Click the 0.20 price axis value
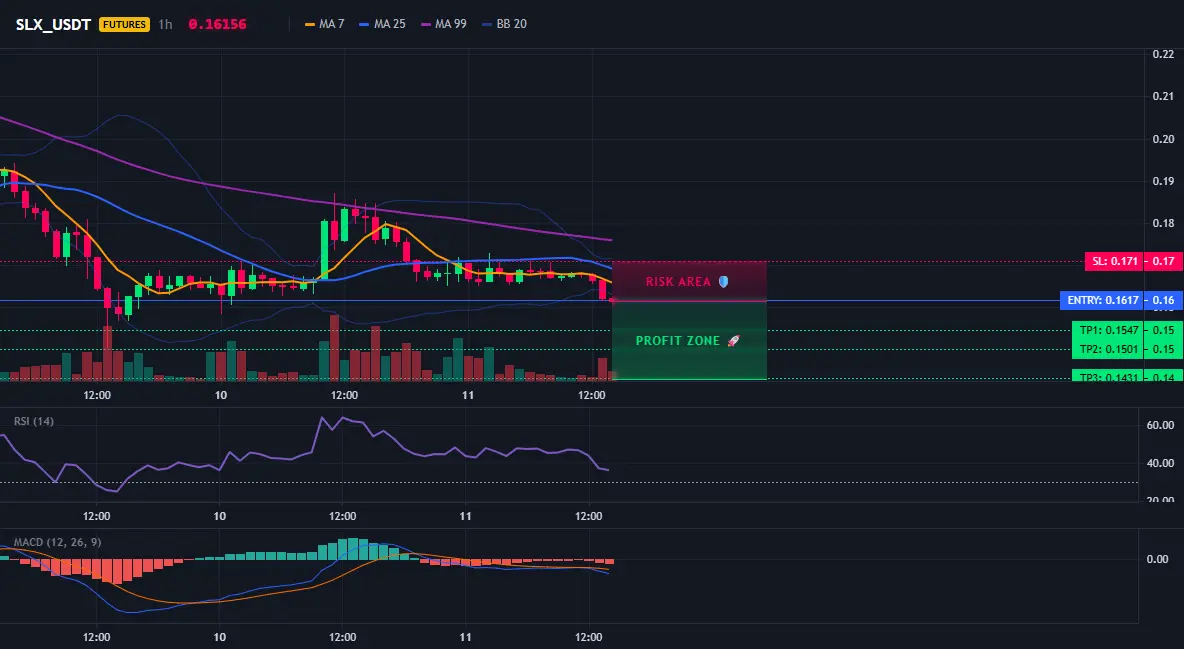1184x649 pixels. coord(1163,139)
